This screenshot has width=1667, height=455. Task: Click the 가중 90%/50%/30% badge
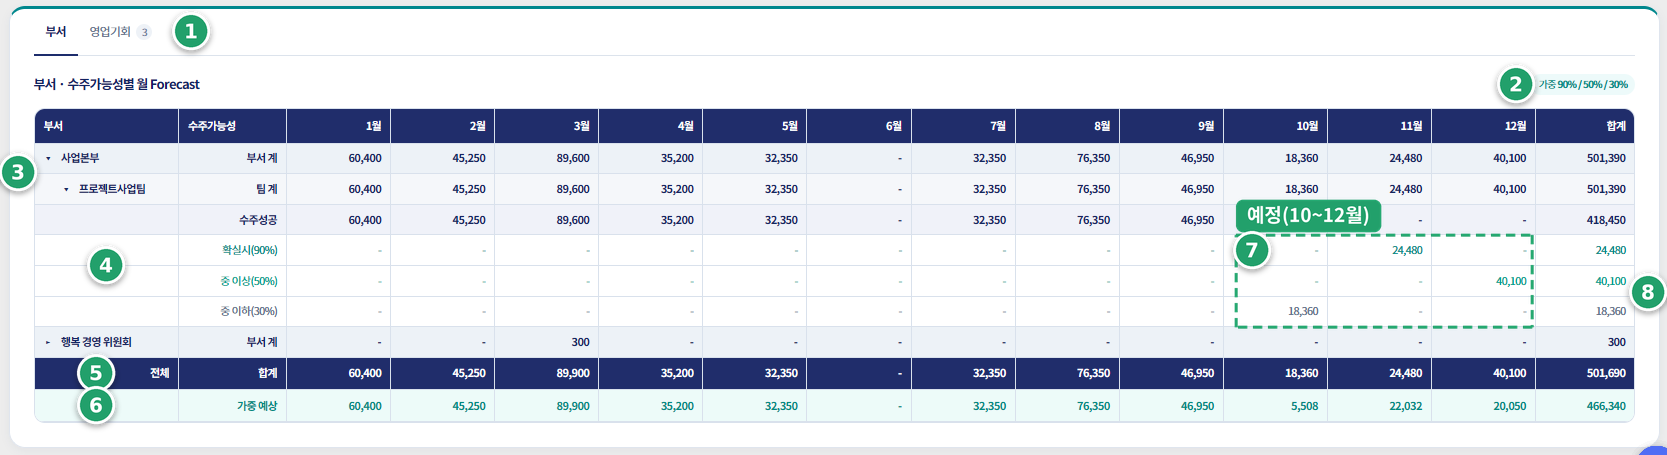(x=1583, y=85)
